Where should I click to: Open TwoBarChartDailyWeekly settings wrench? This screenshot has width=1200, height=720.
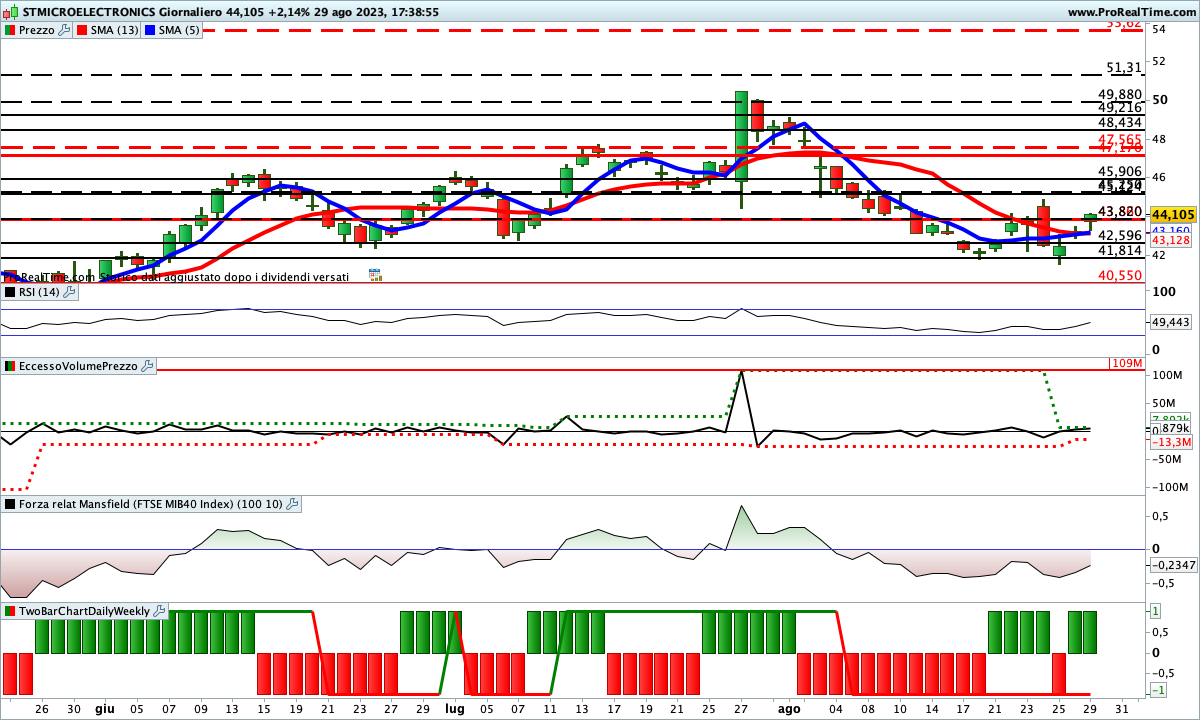pyautogui.click(x=160, y=610)
